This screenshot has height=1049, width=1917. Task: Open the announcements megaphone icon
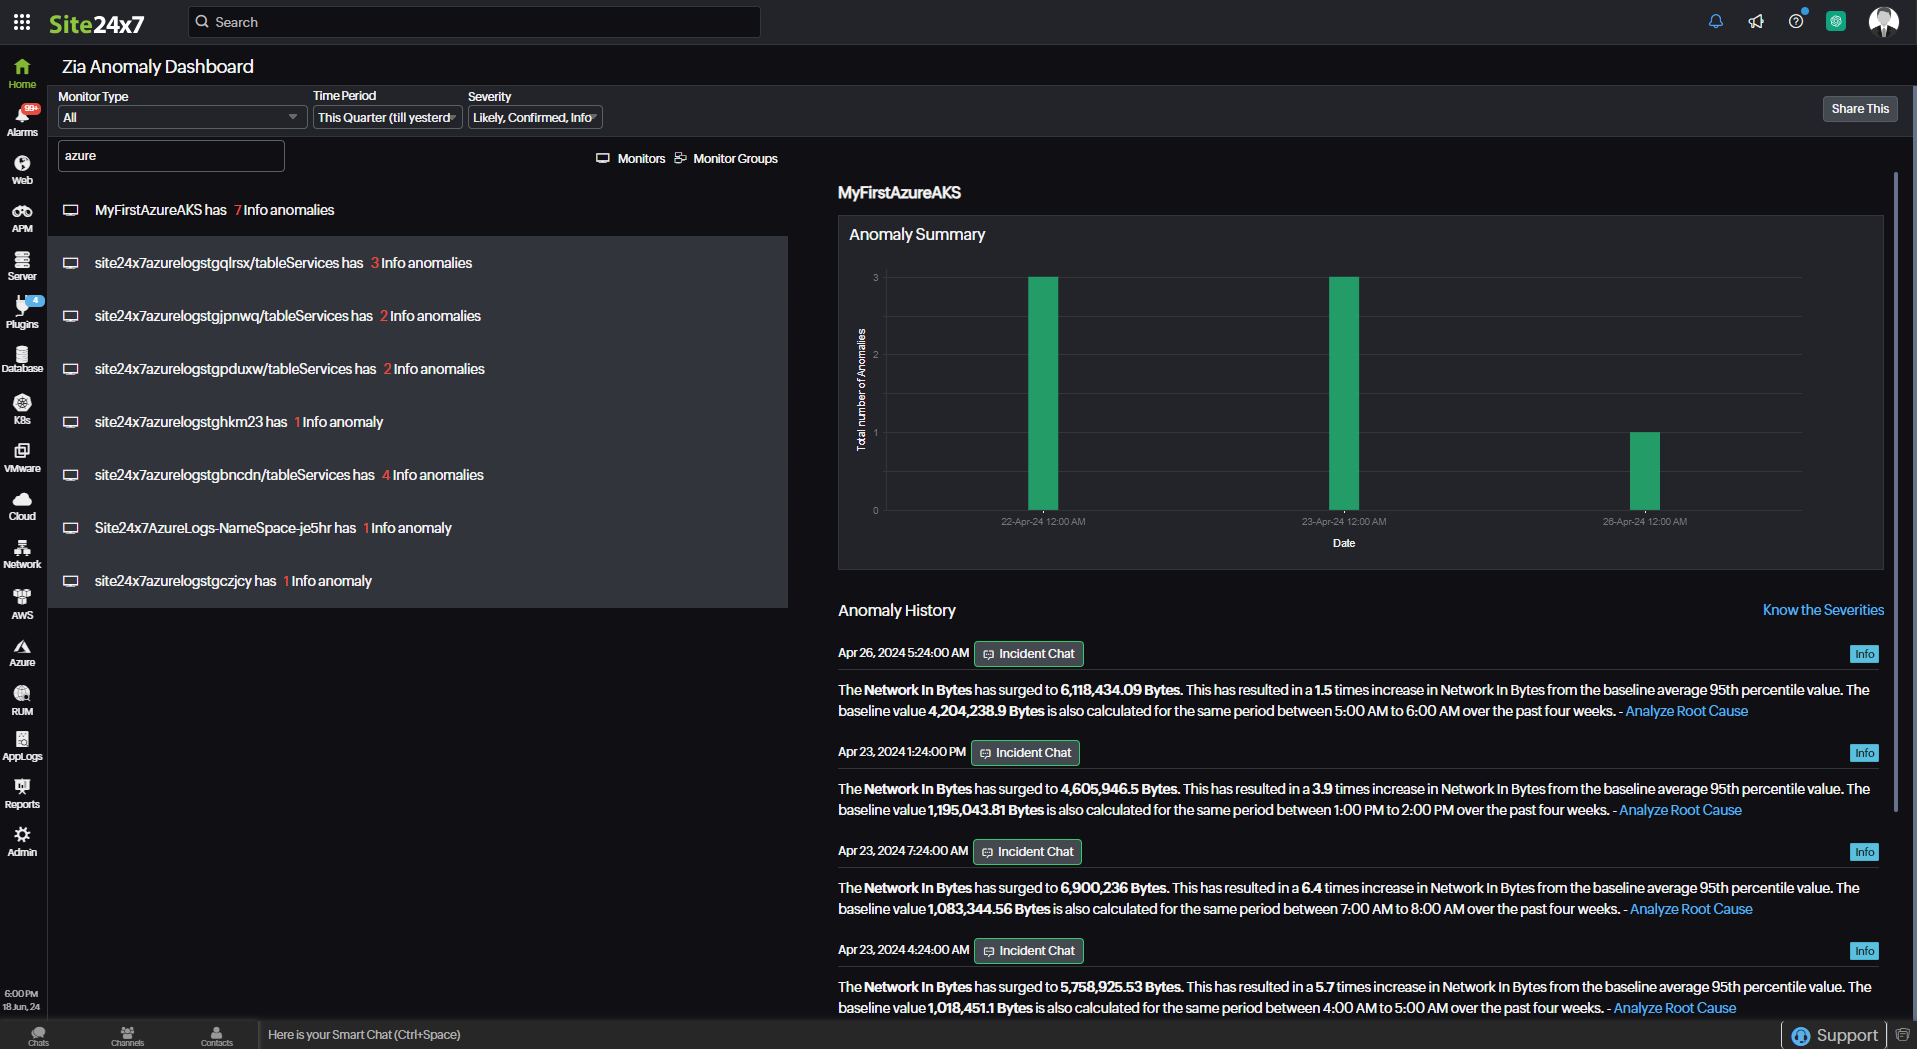point(1755,22)
